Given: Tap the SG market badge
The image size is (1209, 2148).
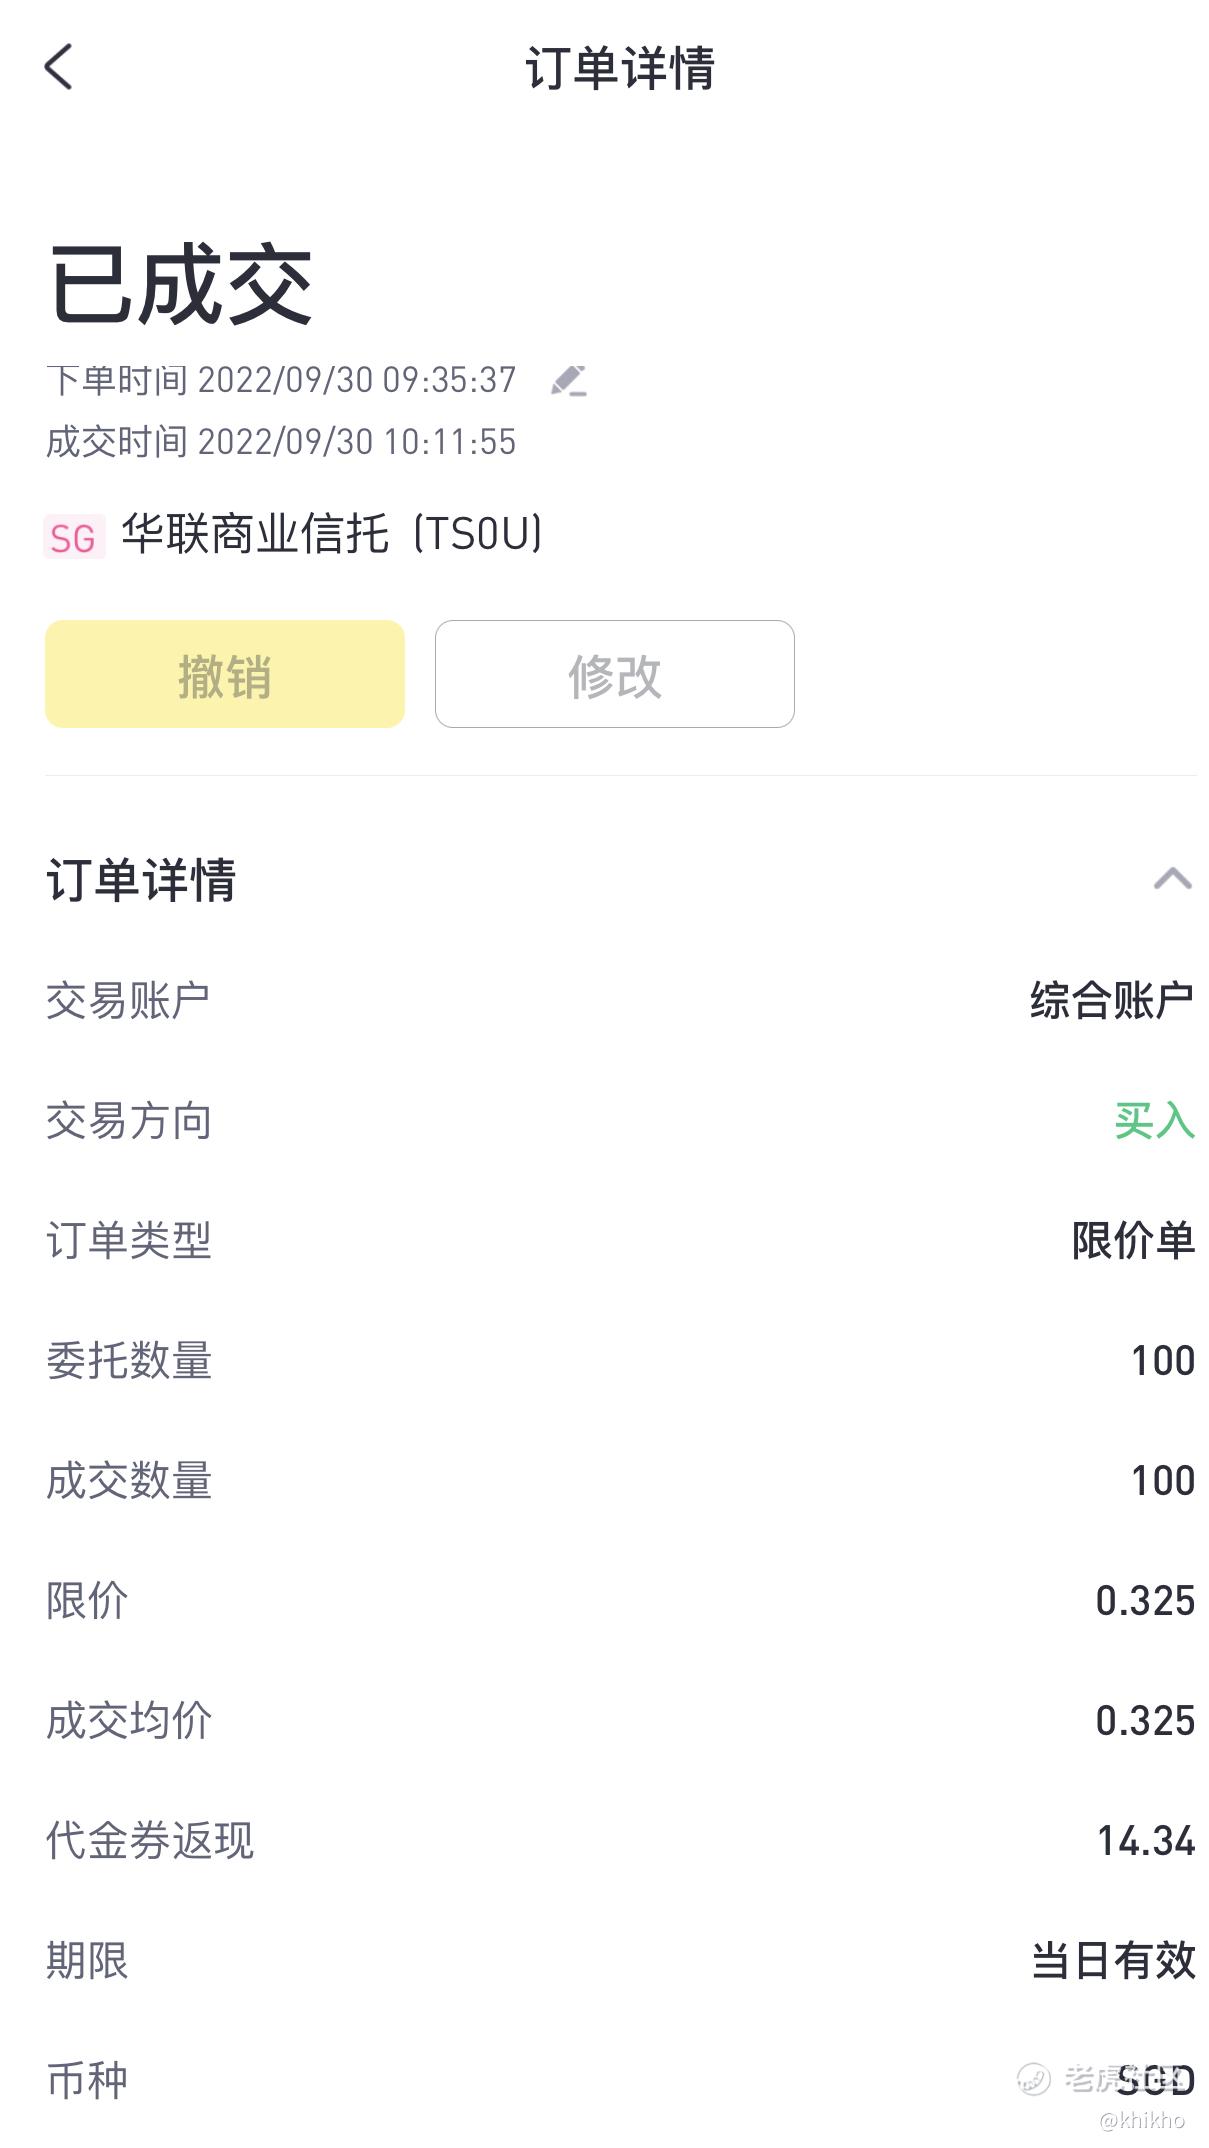Looking at the screenshot, I should click(74, 537).
